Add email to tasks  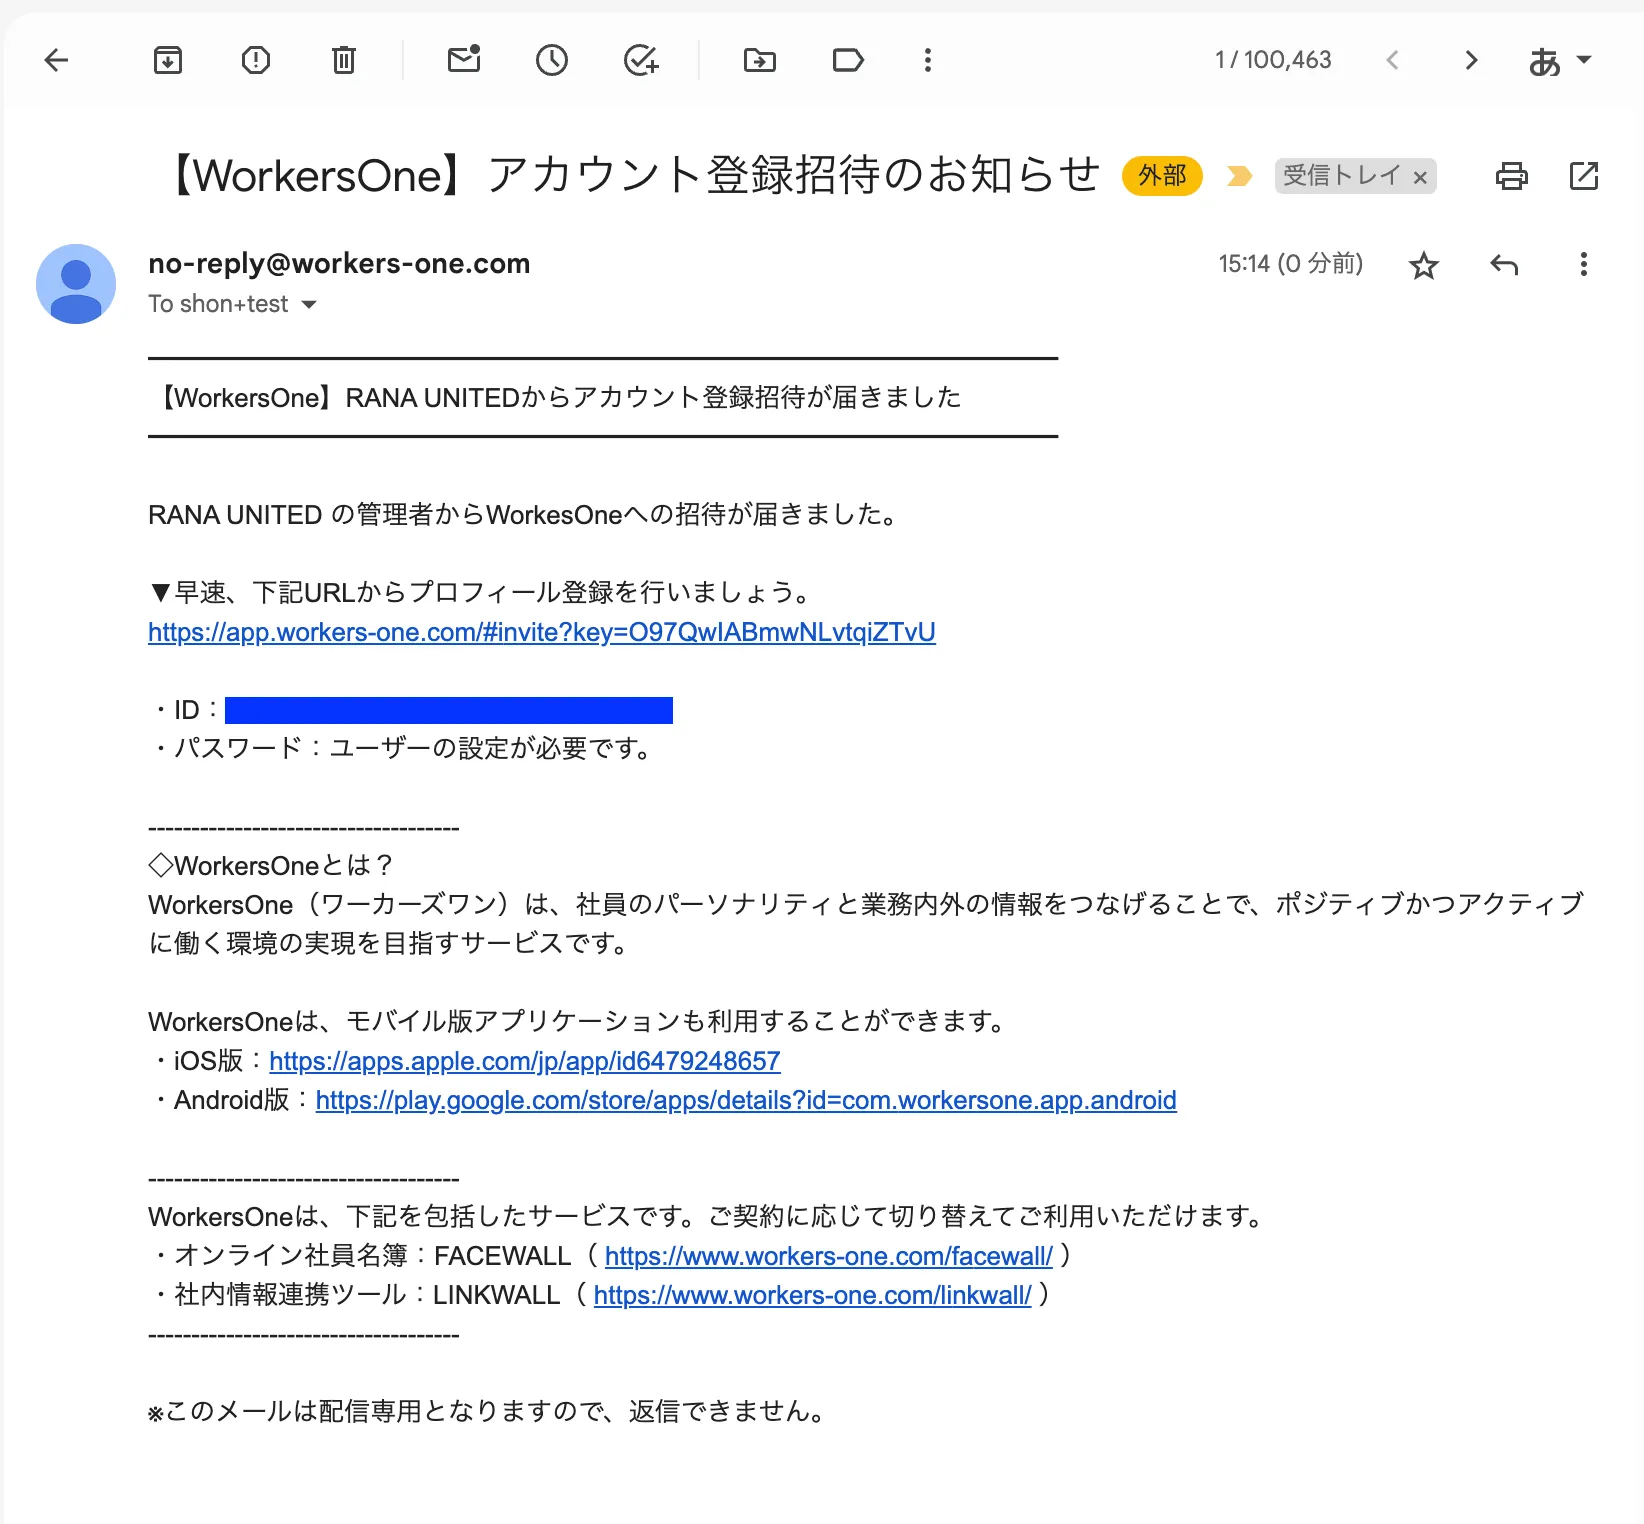641,61
